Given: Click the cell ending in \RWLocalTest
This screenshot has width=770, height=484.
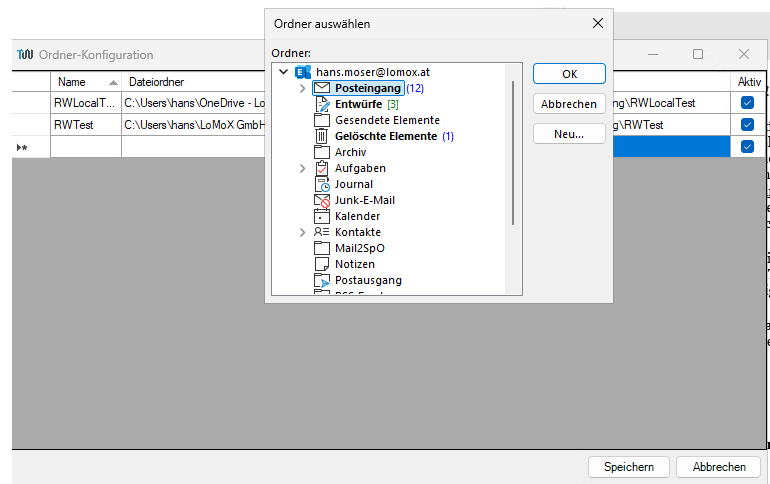Looking at the screenshot, I should [x=671, y=103].
